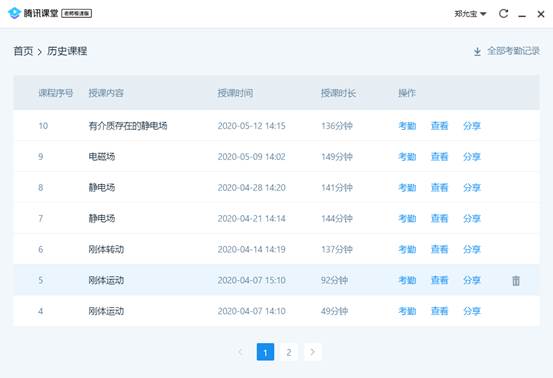Click the previous page left arrow
The width and height of the screenshot is (553, 378).
241,352
